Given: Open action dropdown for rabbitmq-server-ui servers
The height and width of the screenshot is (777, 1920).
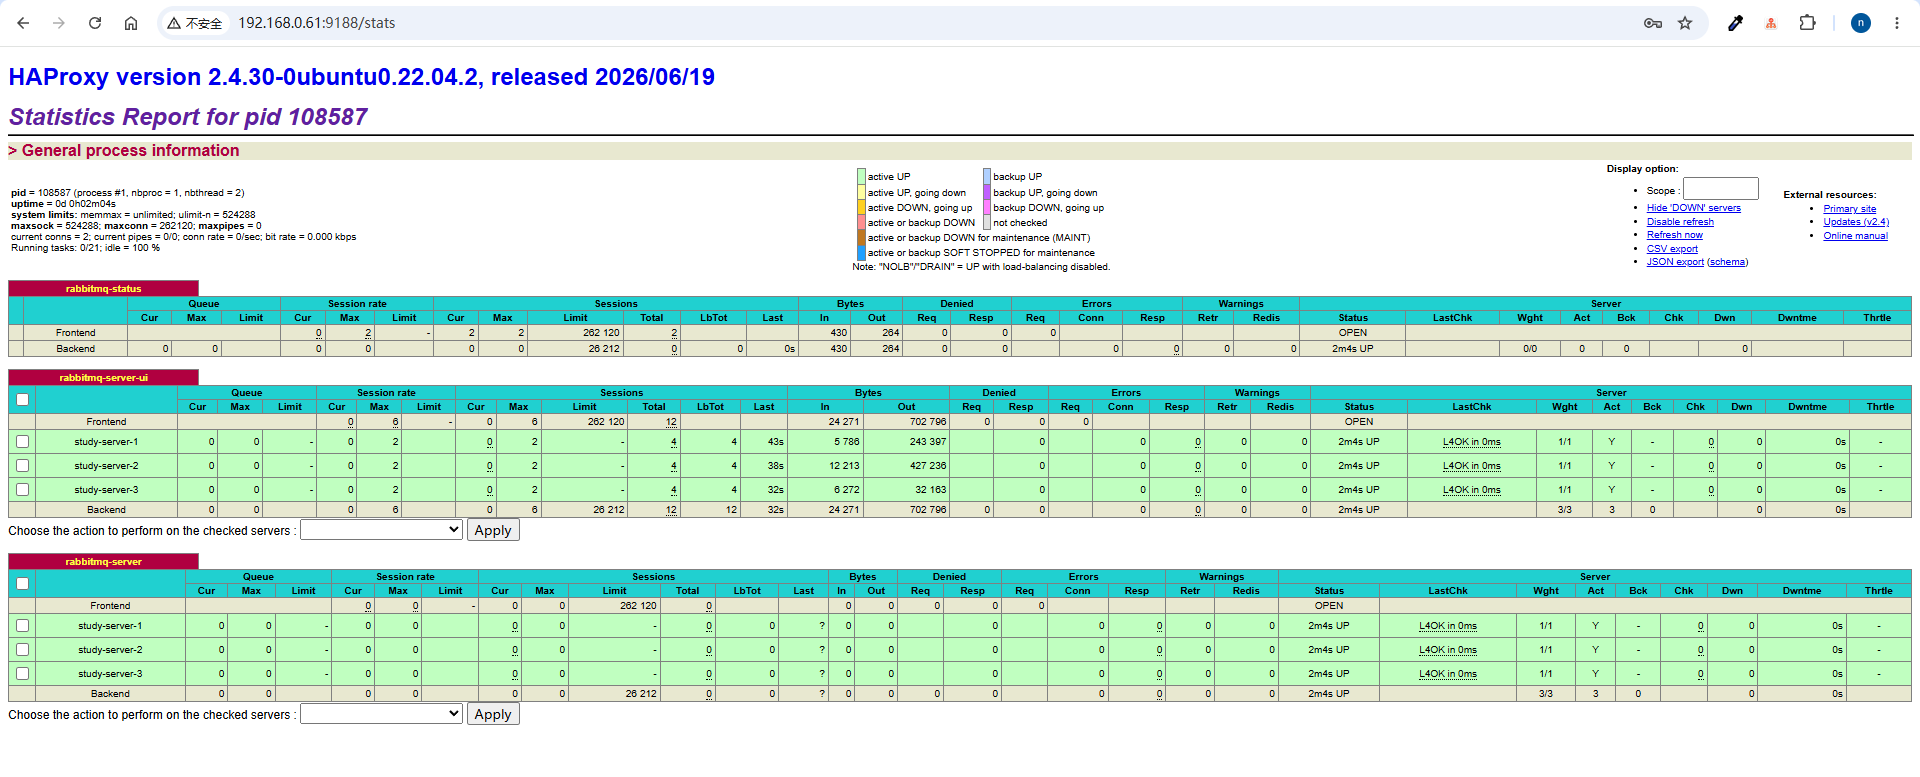Looking at the screenshot, I should click(381, 530).
